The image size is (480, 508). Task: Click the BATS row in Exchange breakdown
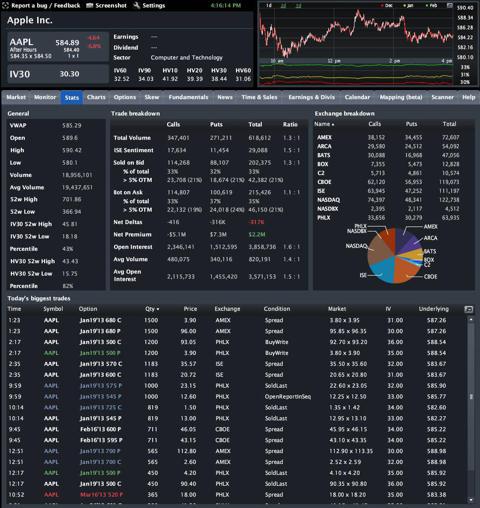394,155
